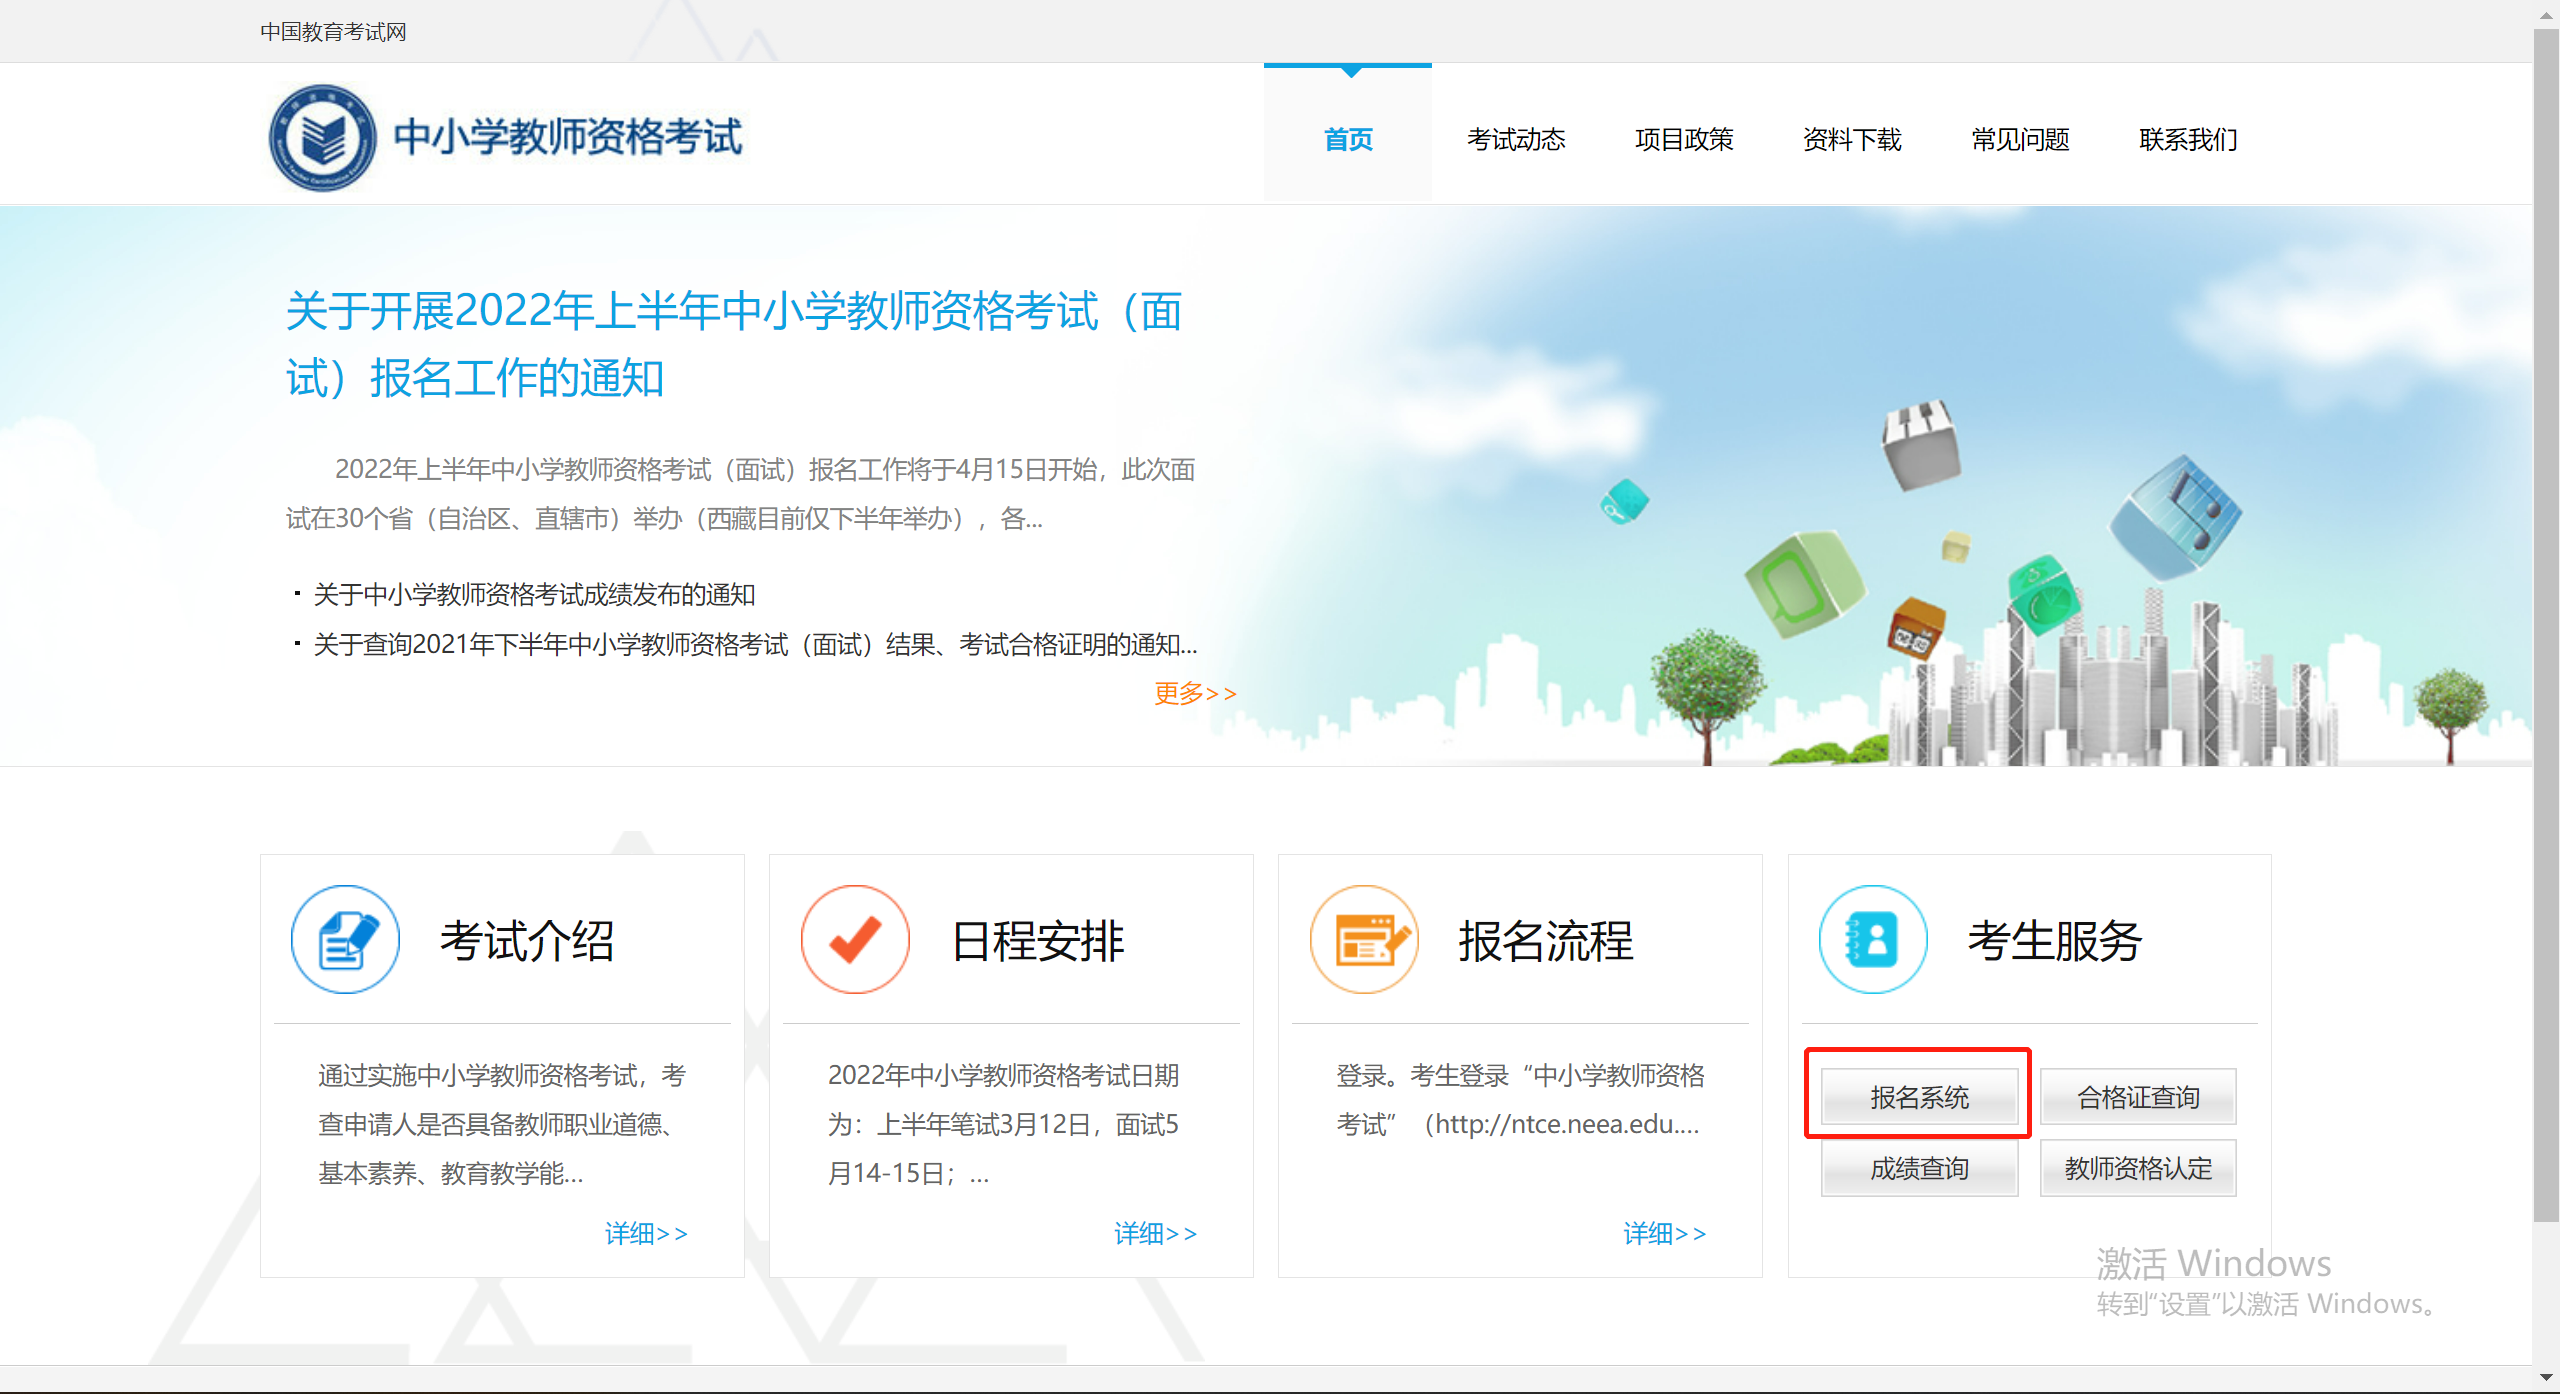Expand the news list via 更多>> link
Screen dimensions: 2560x1394
click(1195, 693)
